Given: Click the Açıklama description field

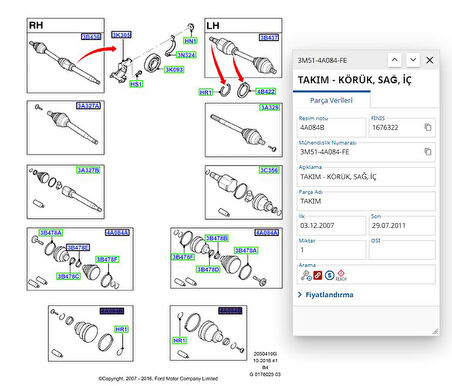Looking at the screenshot, I should tap(366, 177).
